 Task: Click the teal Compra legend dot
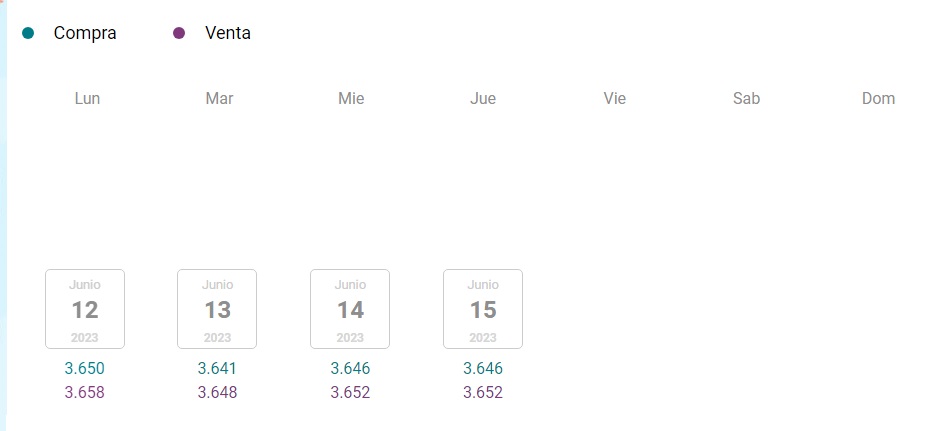point(28,33)
